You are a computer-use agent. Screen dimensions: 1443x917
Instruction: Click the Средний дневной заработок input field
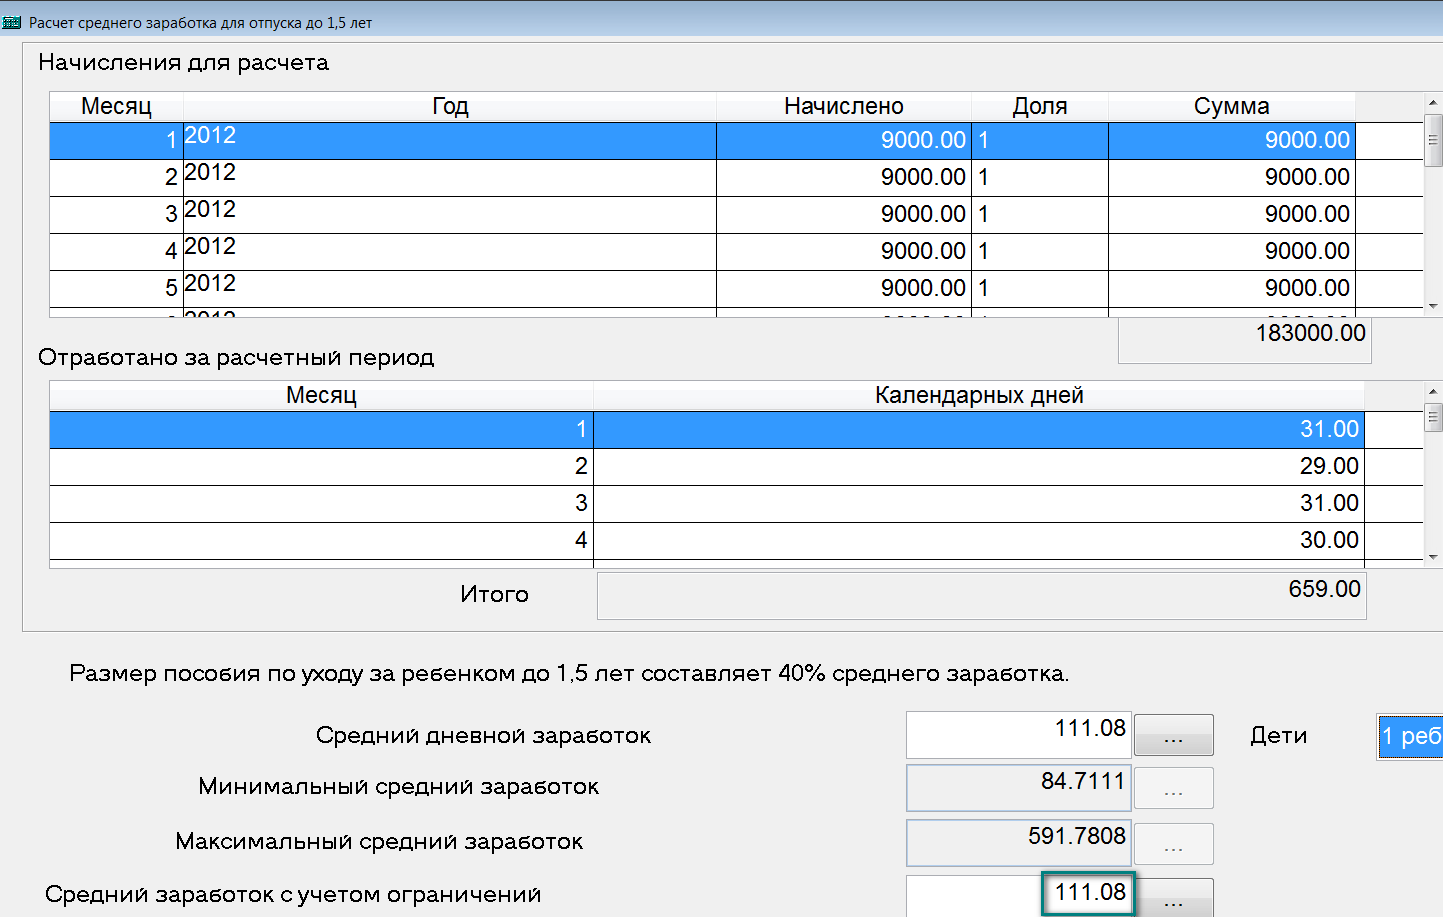pos(1018,734)
